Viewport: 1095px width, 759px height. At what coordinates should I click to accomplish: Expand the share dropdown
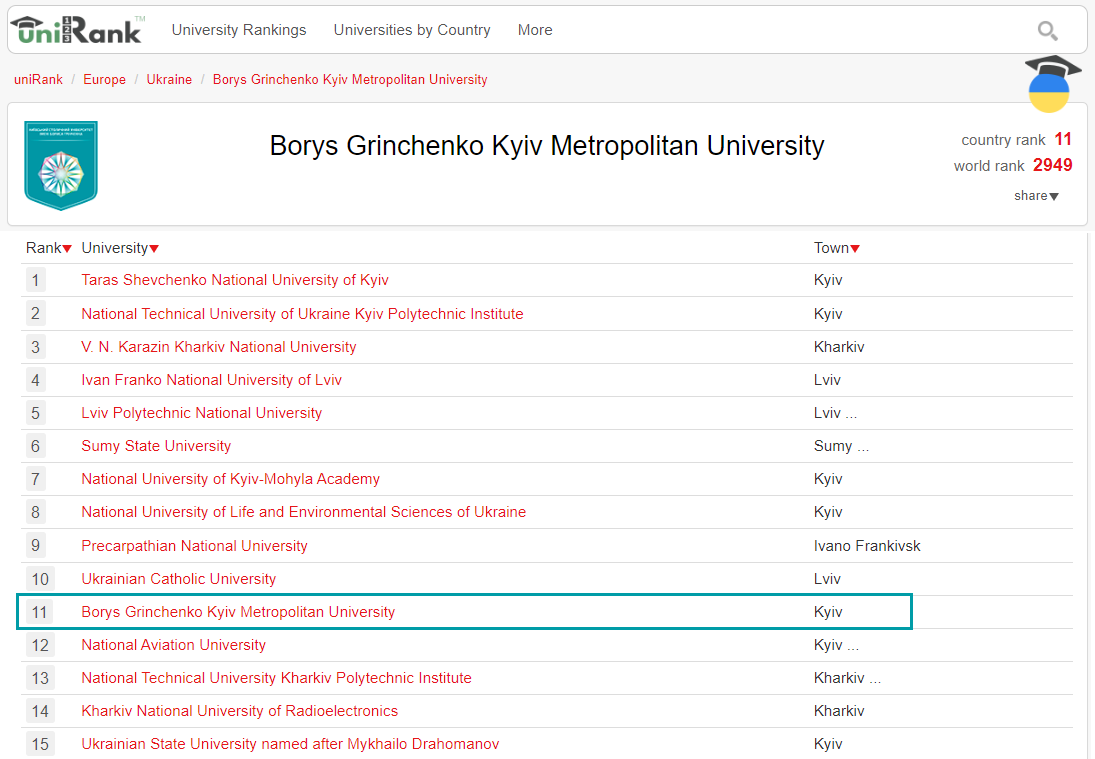point(1036,196)
